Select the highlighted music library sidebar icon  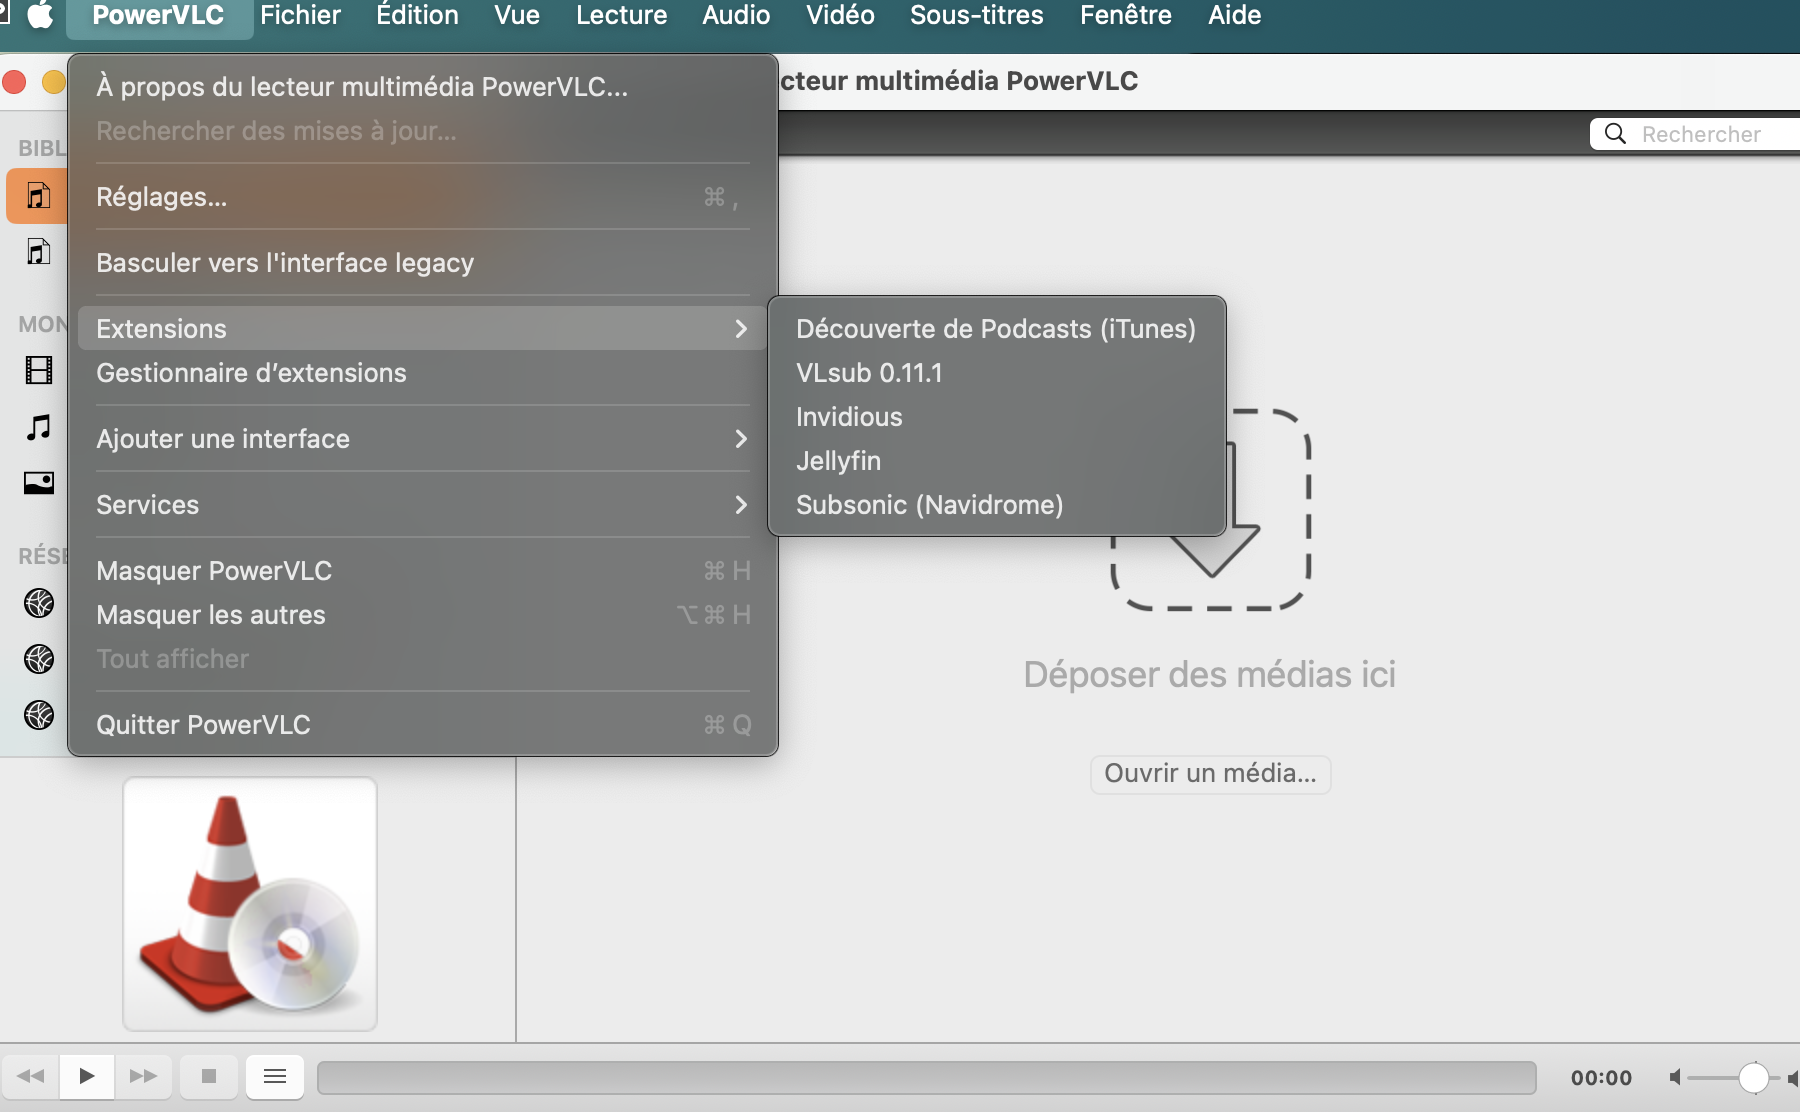coord(38,195)
